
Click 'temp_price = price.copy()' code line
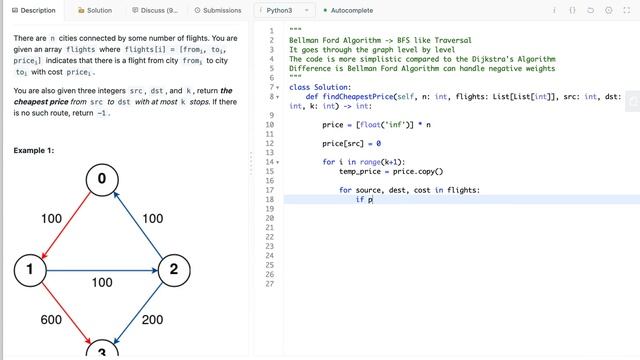click(391, 171)
